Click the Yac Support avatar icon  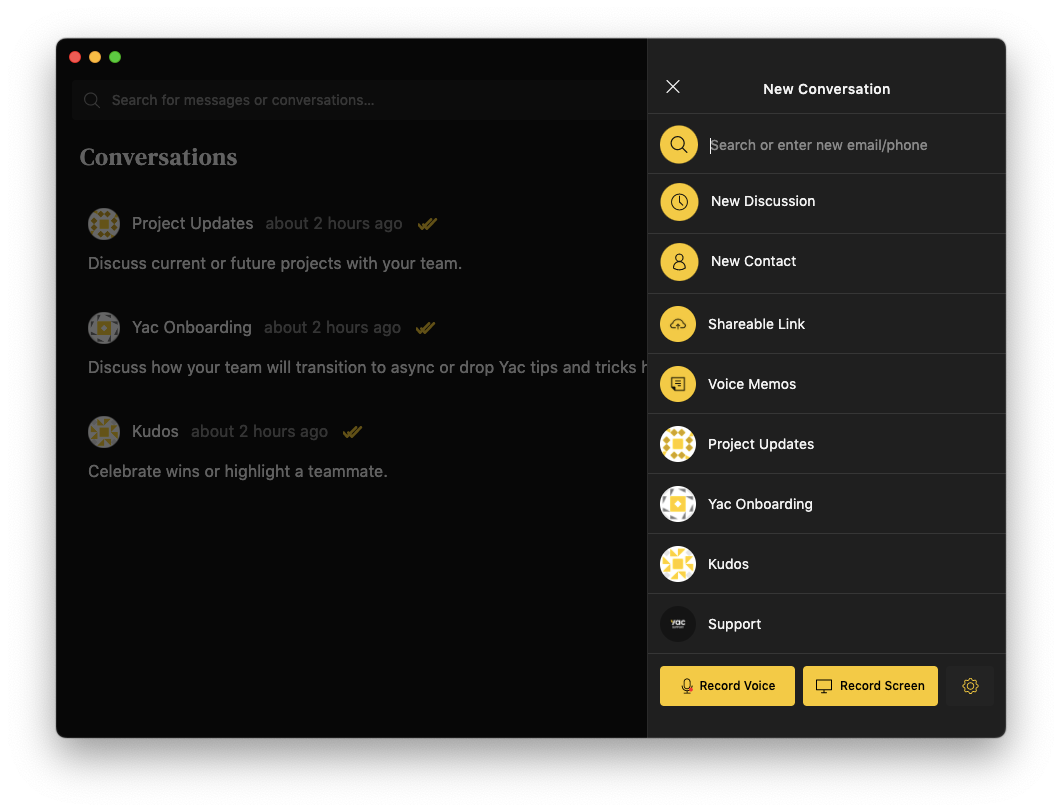point(677,624)
